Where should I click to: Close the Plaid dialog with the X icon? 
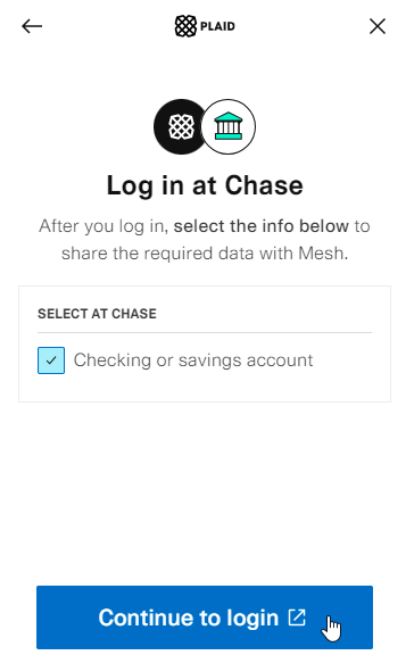tap(377, 26)
